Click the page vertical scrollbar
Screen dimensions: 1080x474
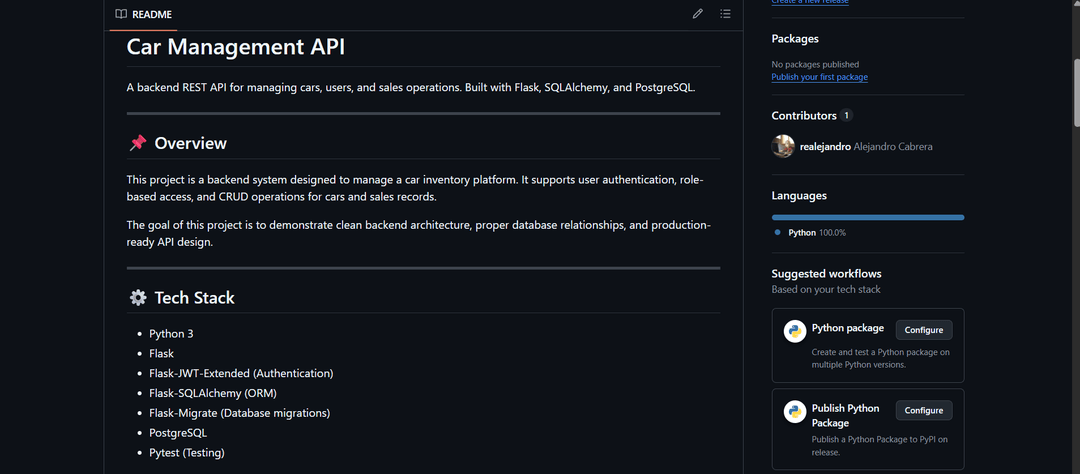1076,92
